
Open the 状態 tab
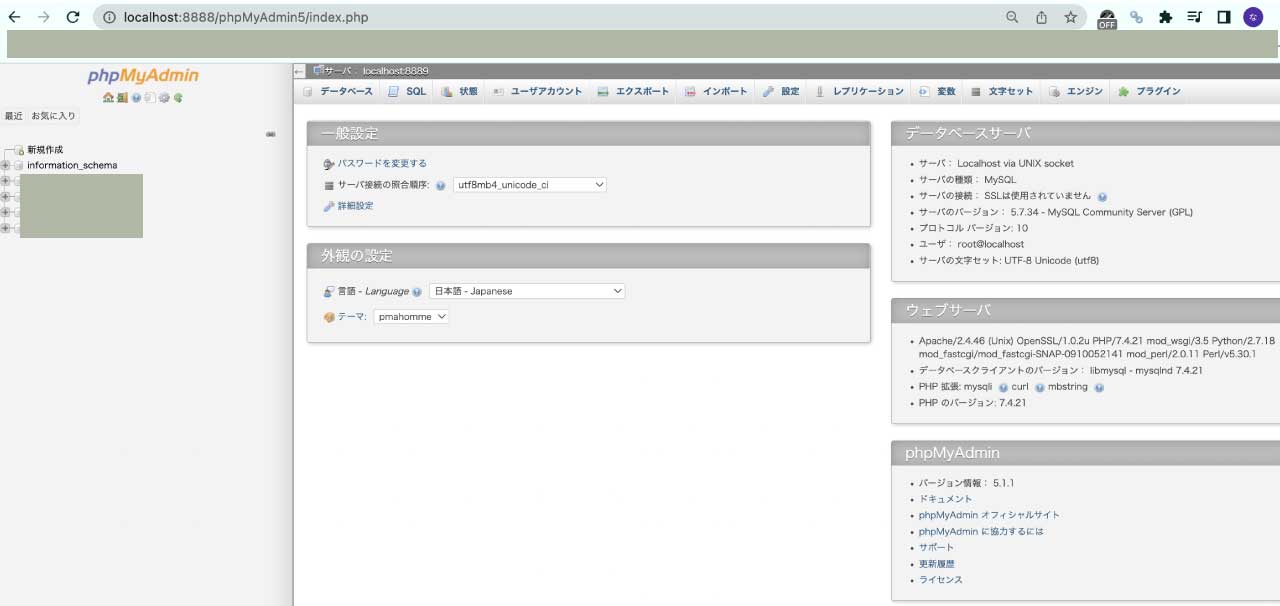[460, 91]
